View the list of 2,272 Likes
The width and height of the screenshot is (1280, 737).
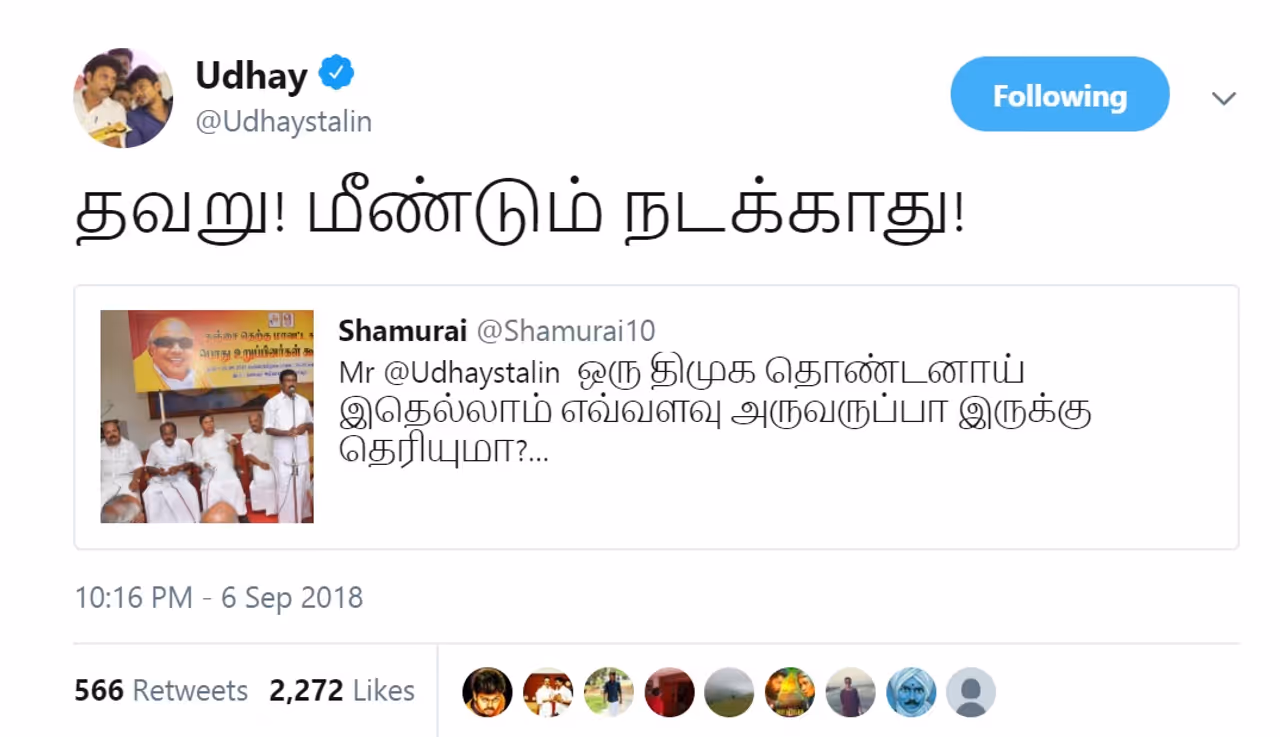342,691
